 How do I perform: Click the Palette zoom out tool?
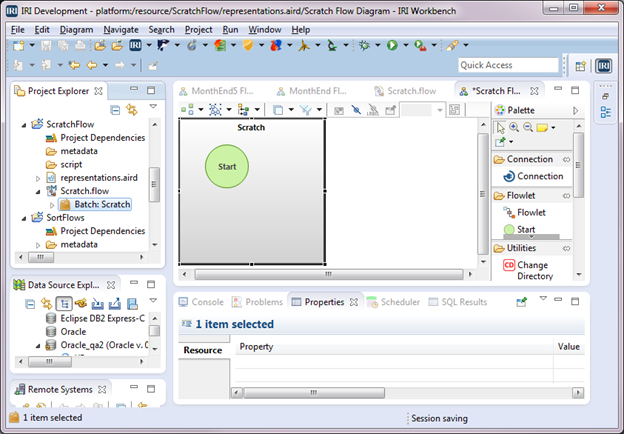pyautogui.click(x=528, y=127)
